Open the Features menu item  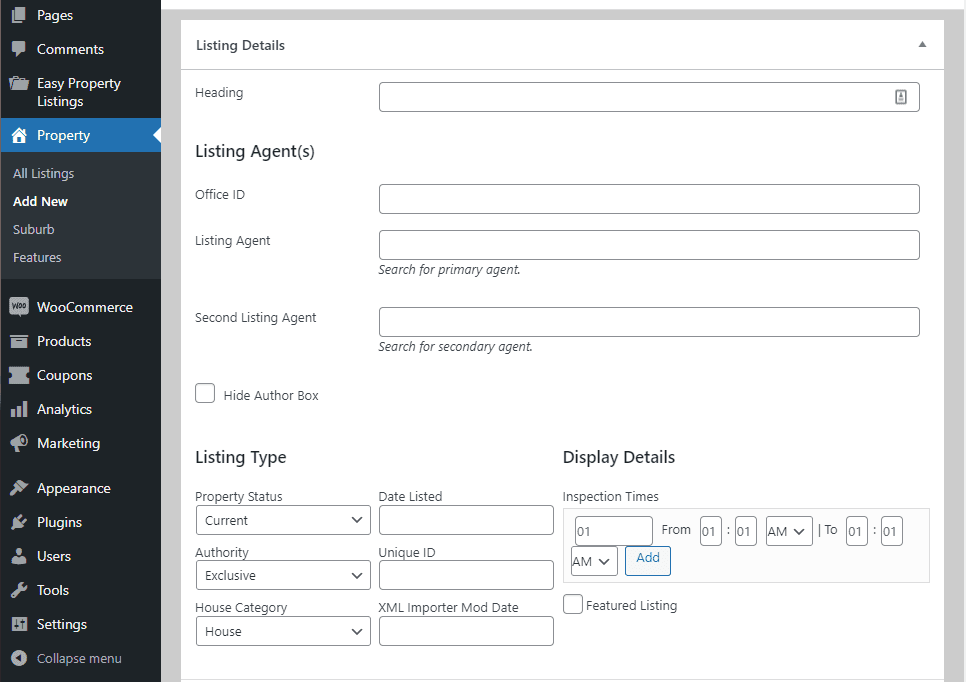pos(37,257)
